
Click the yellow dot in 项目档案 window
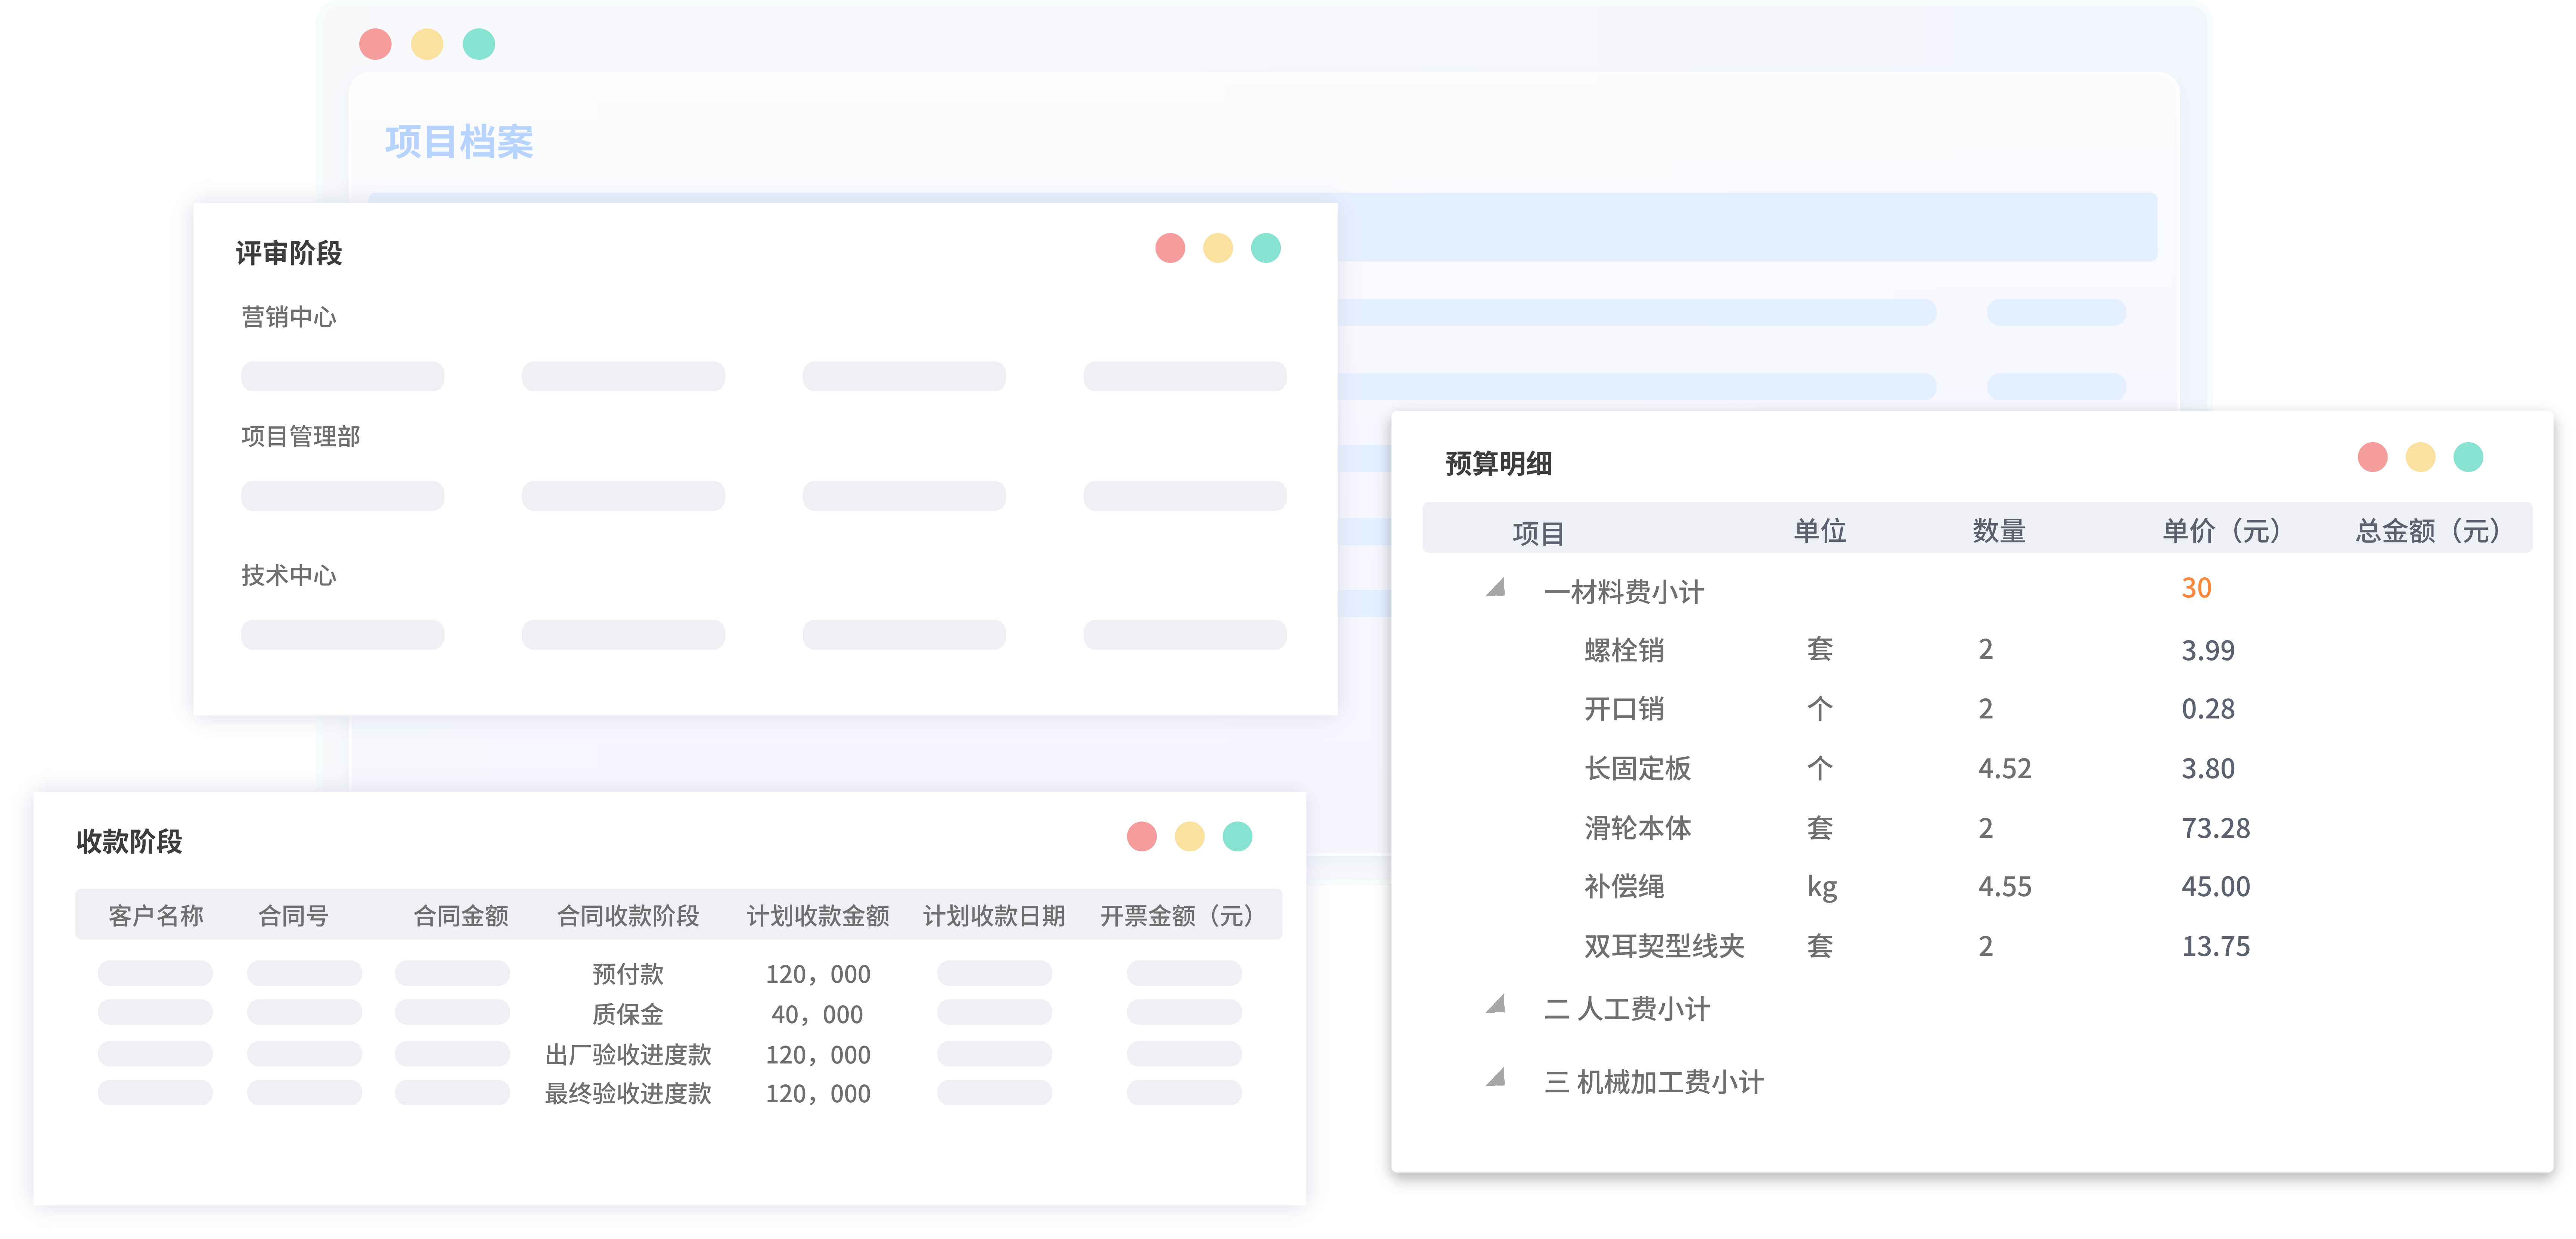pos(427,44)
